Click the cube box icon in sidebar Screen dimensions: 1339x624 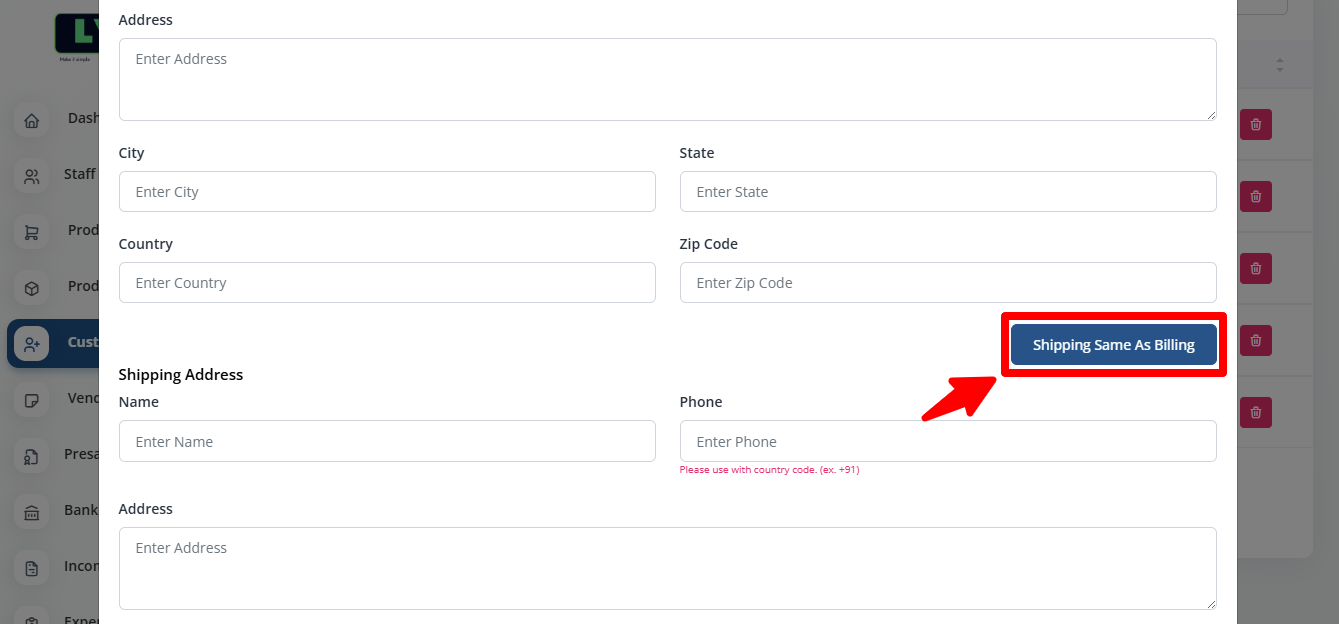(32, 289)
